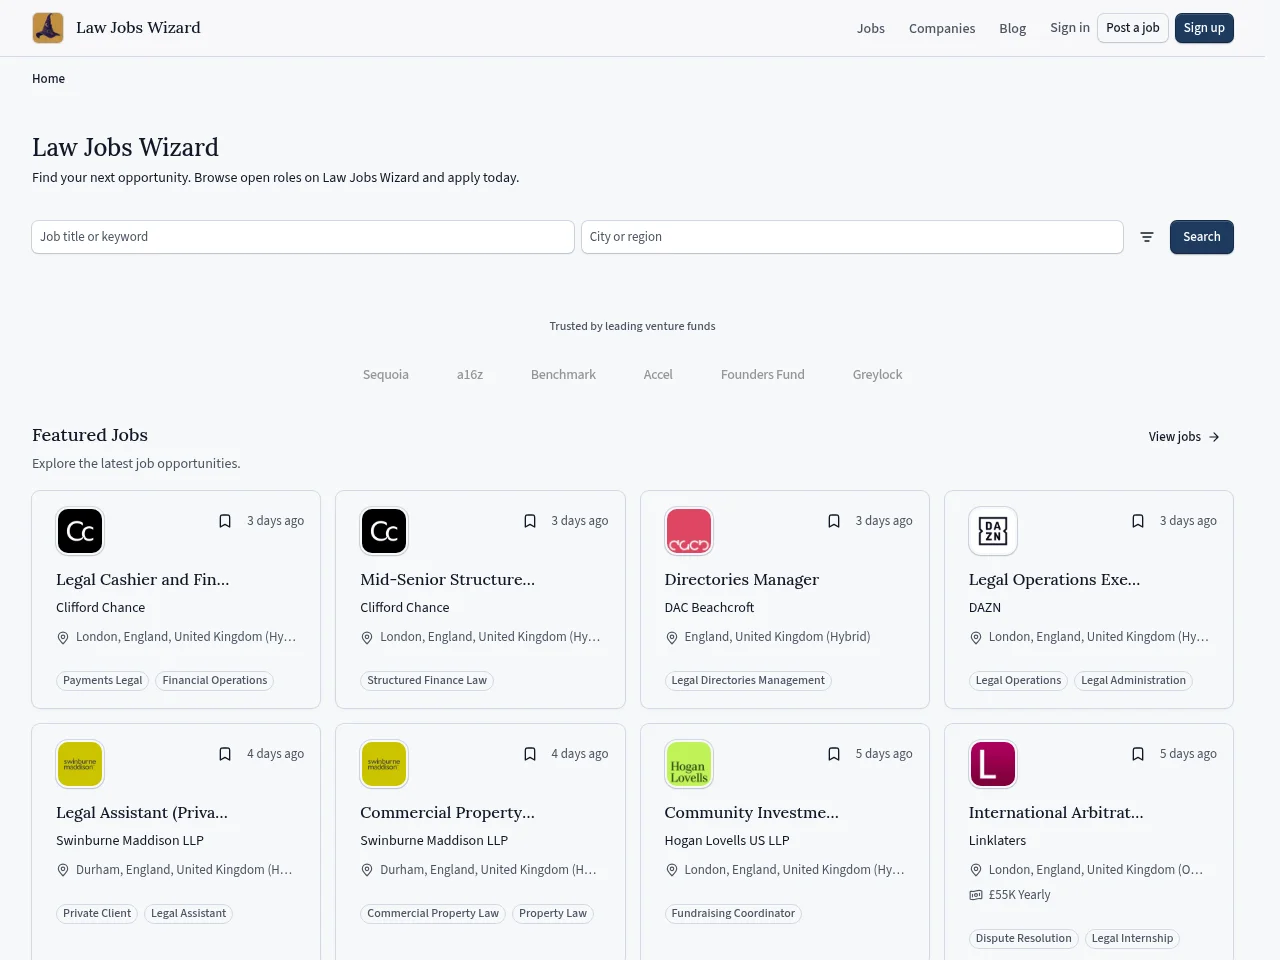This screenshot has height=960, width=1280.
Task: Click salary icon beside £55K Yearly
Action: (976, 895)
